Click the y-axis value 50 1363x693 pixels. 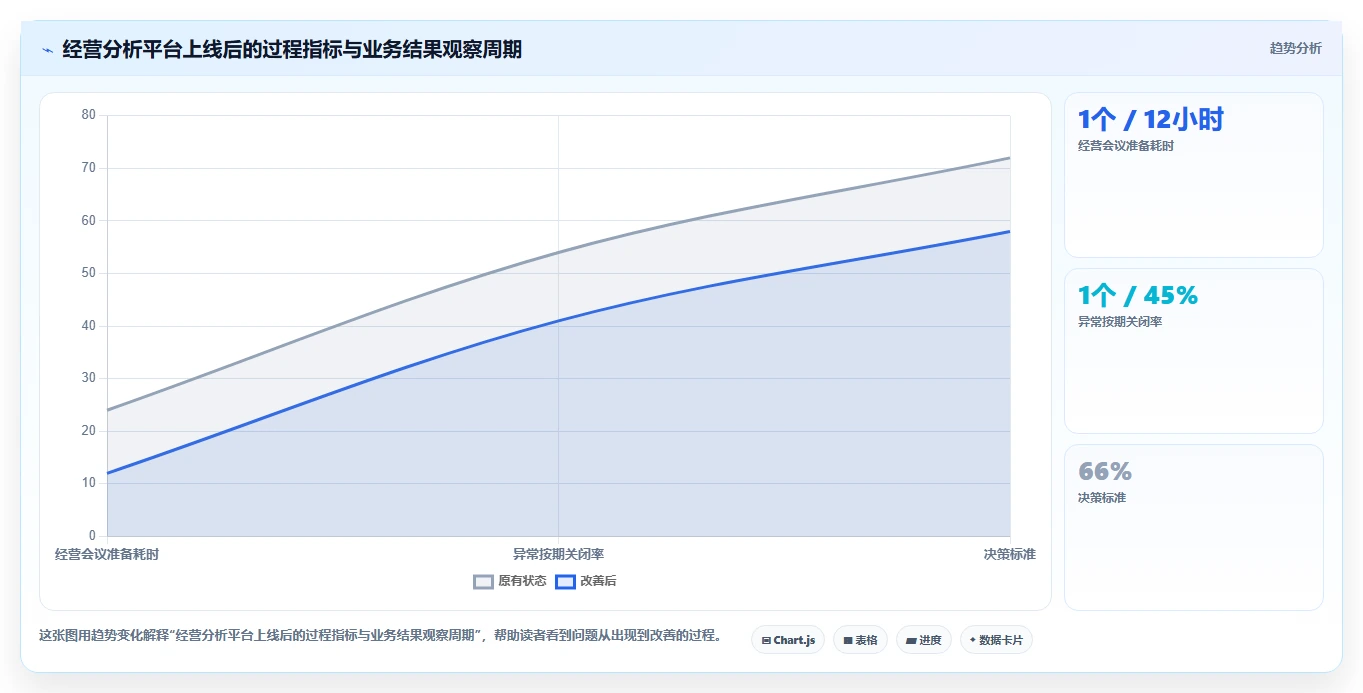(x=89, y=273)
